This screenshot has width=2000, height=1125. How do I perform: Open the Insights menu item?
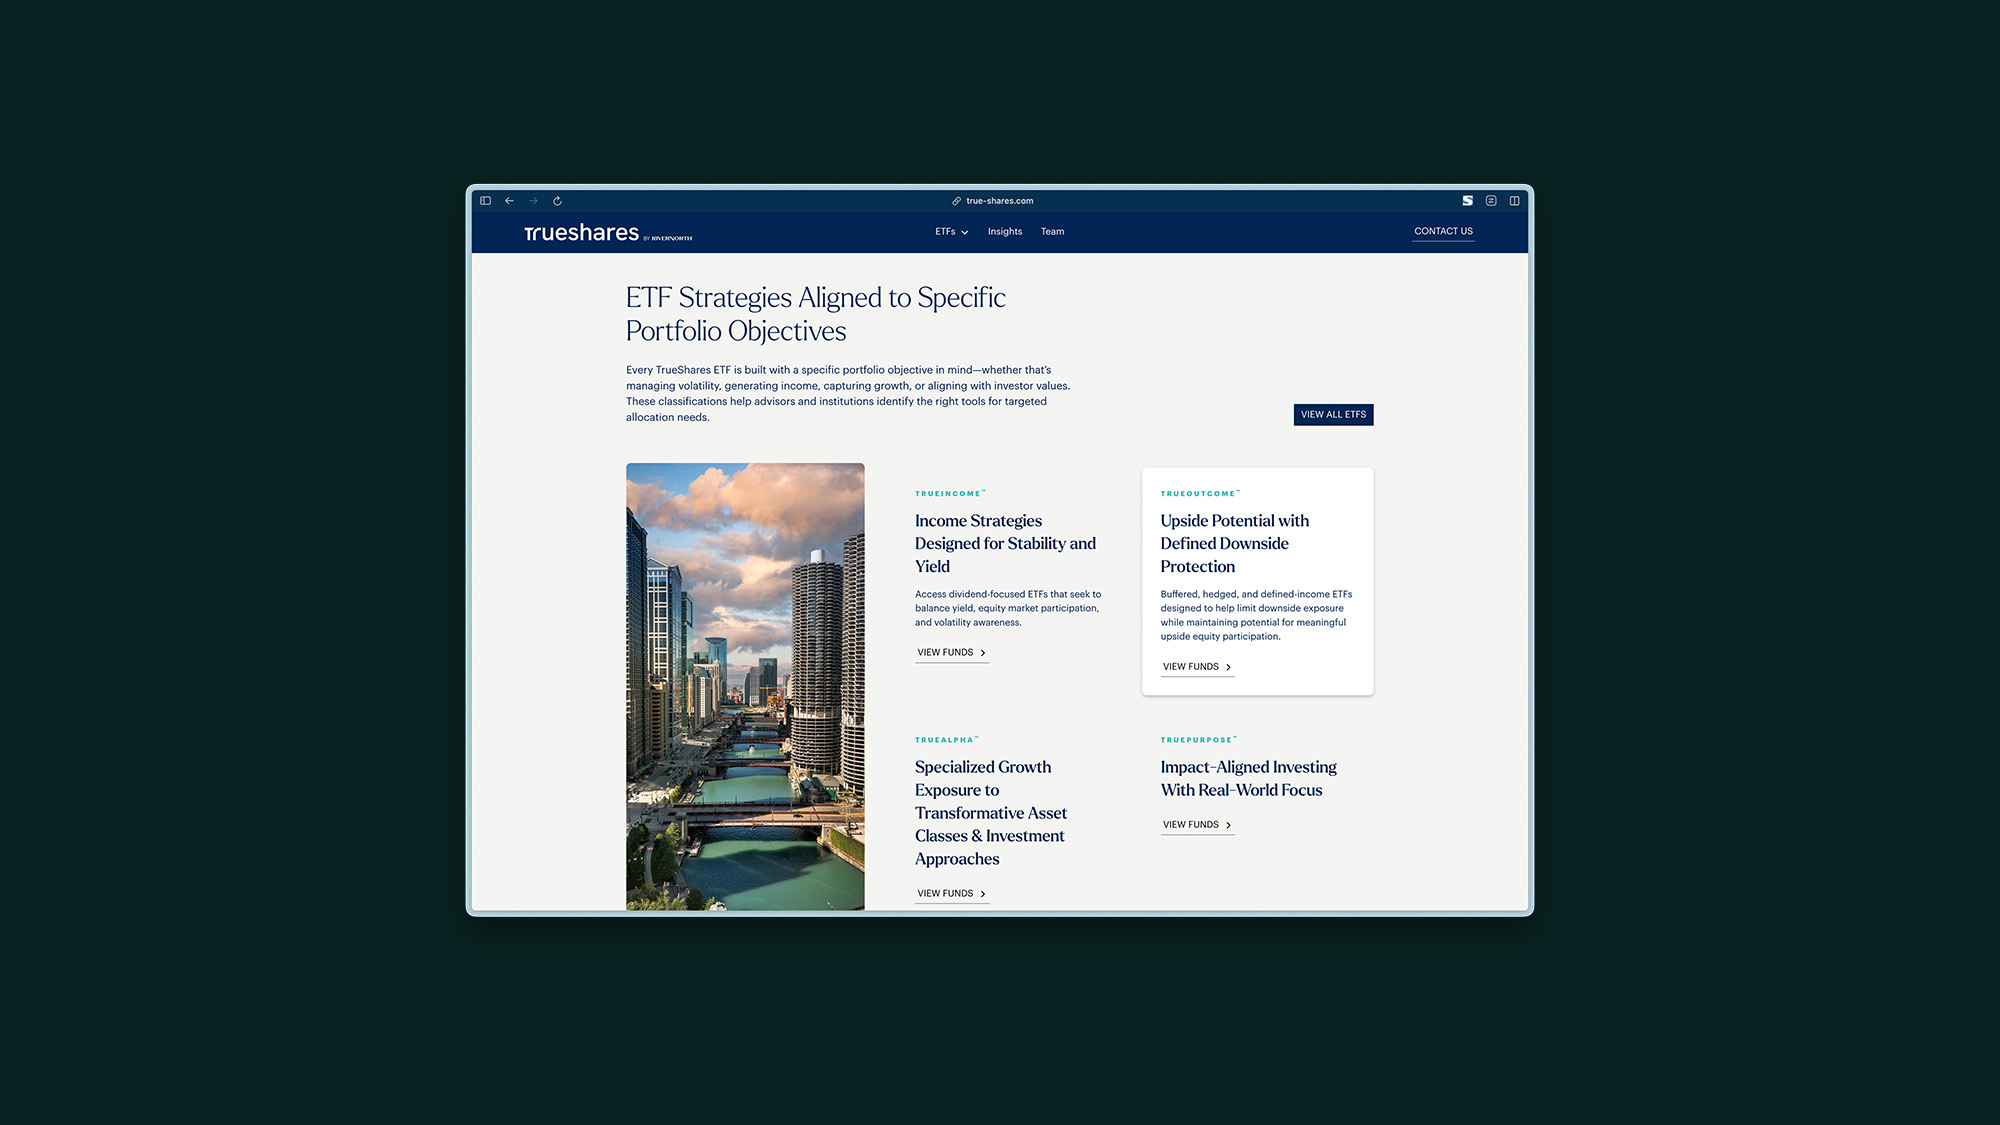[x=1004, y=232]
